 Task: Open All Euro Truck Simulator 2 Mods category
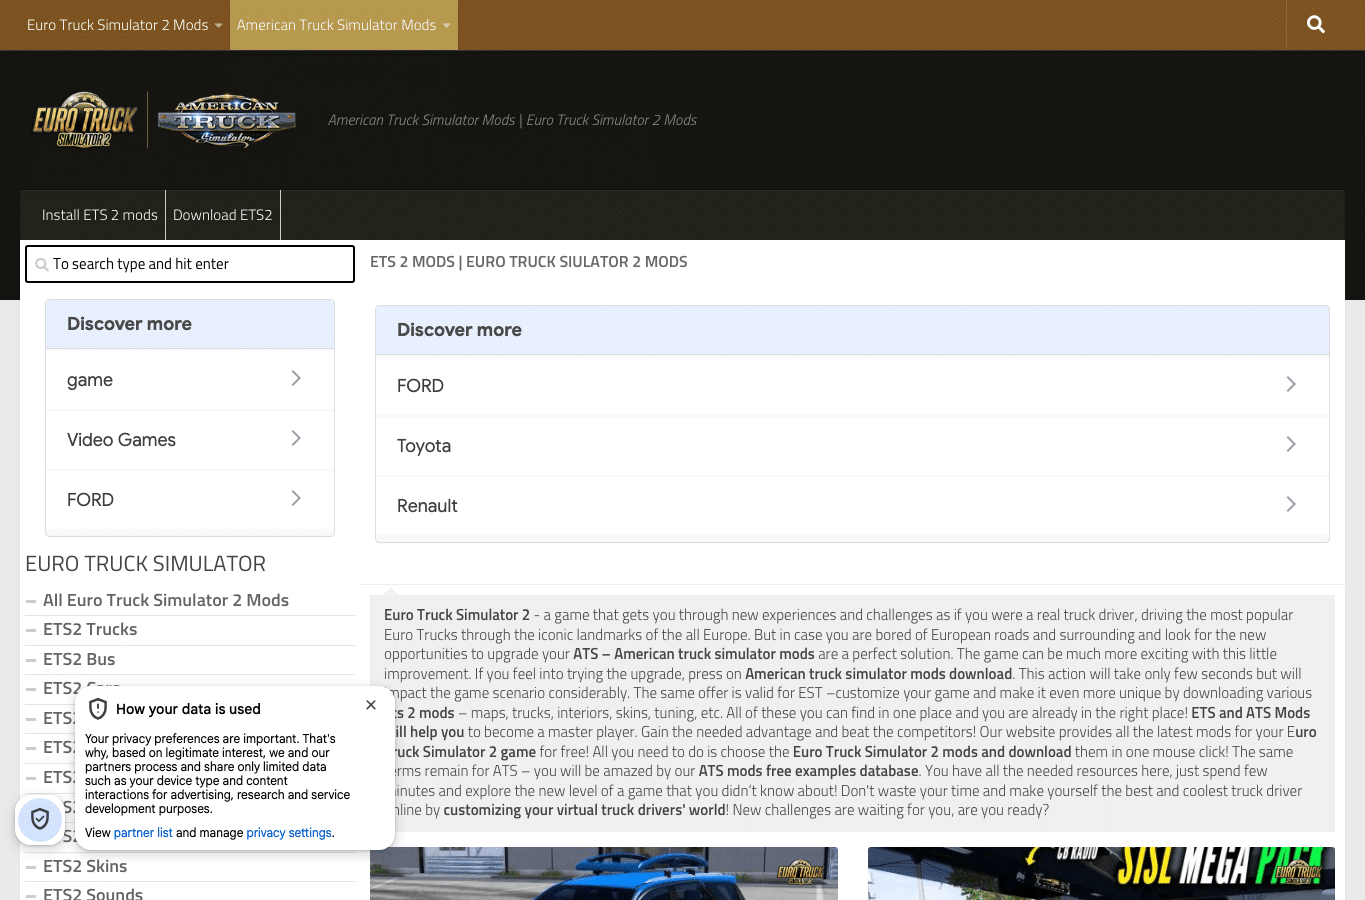click(x=166, y=600)
